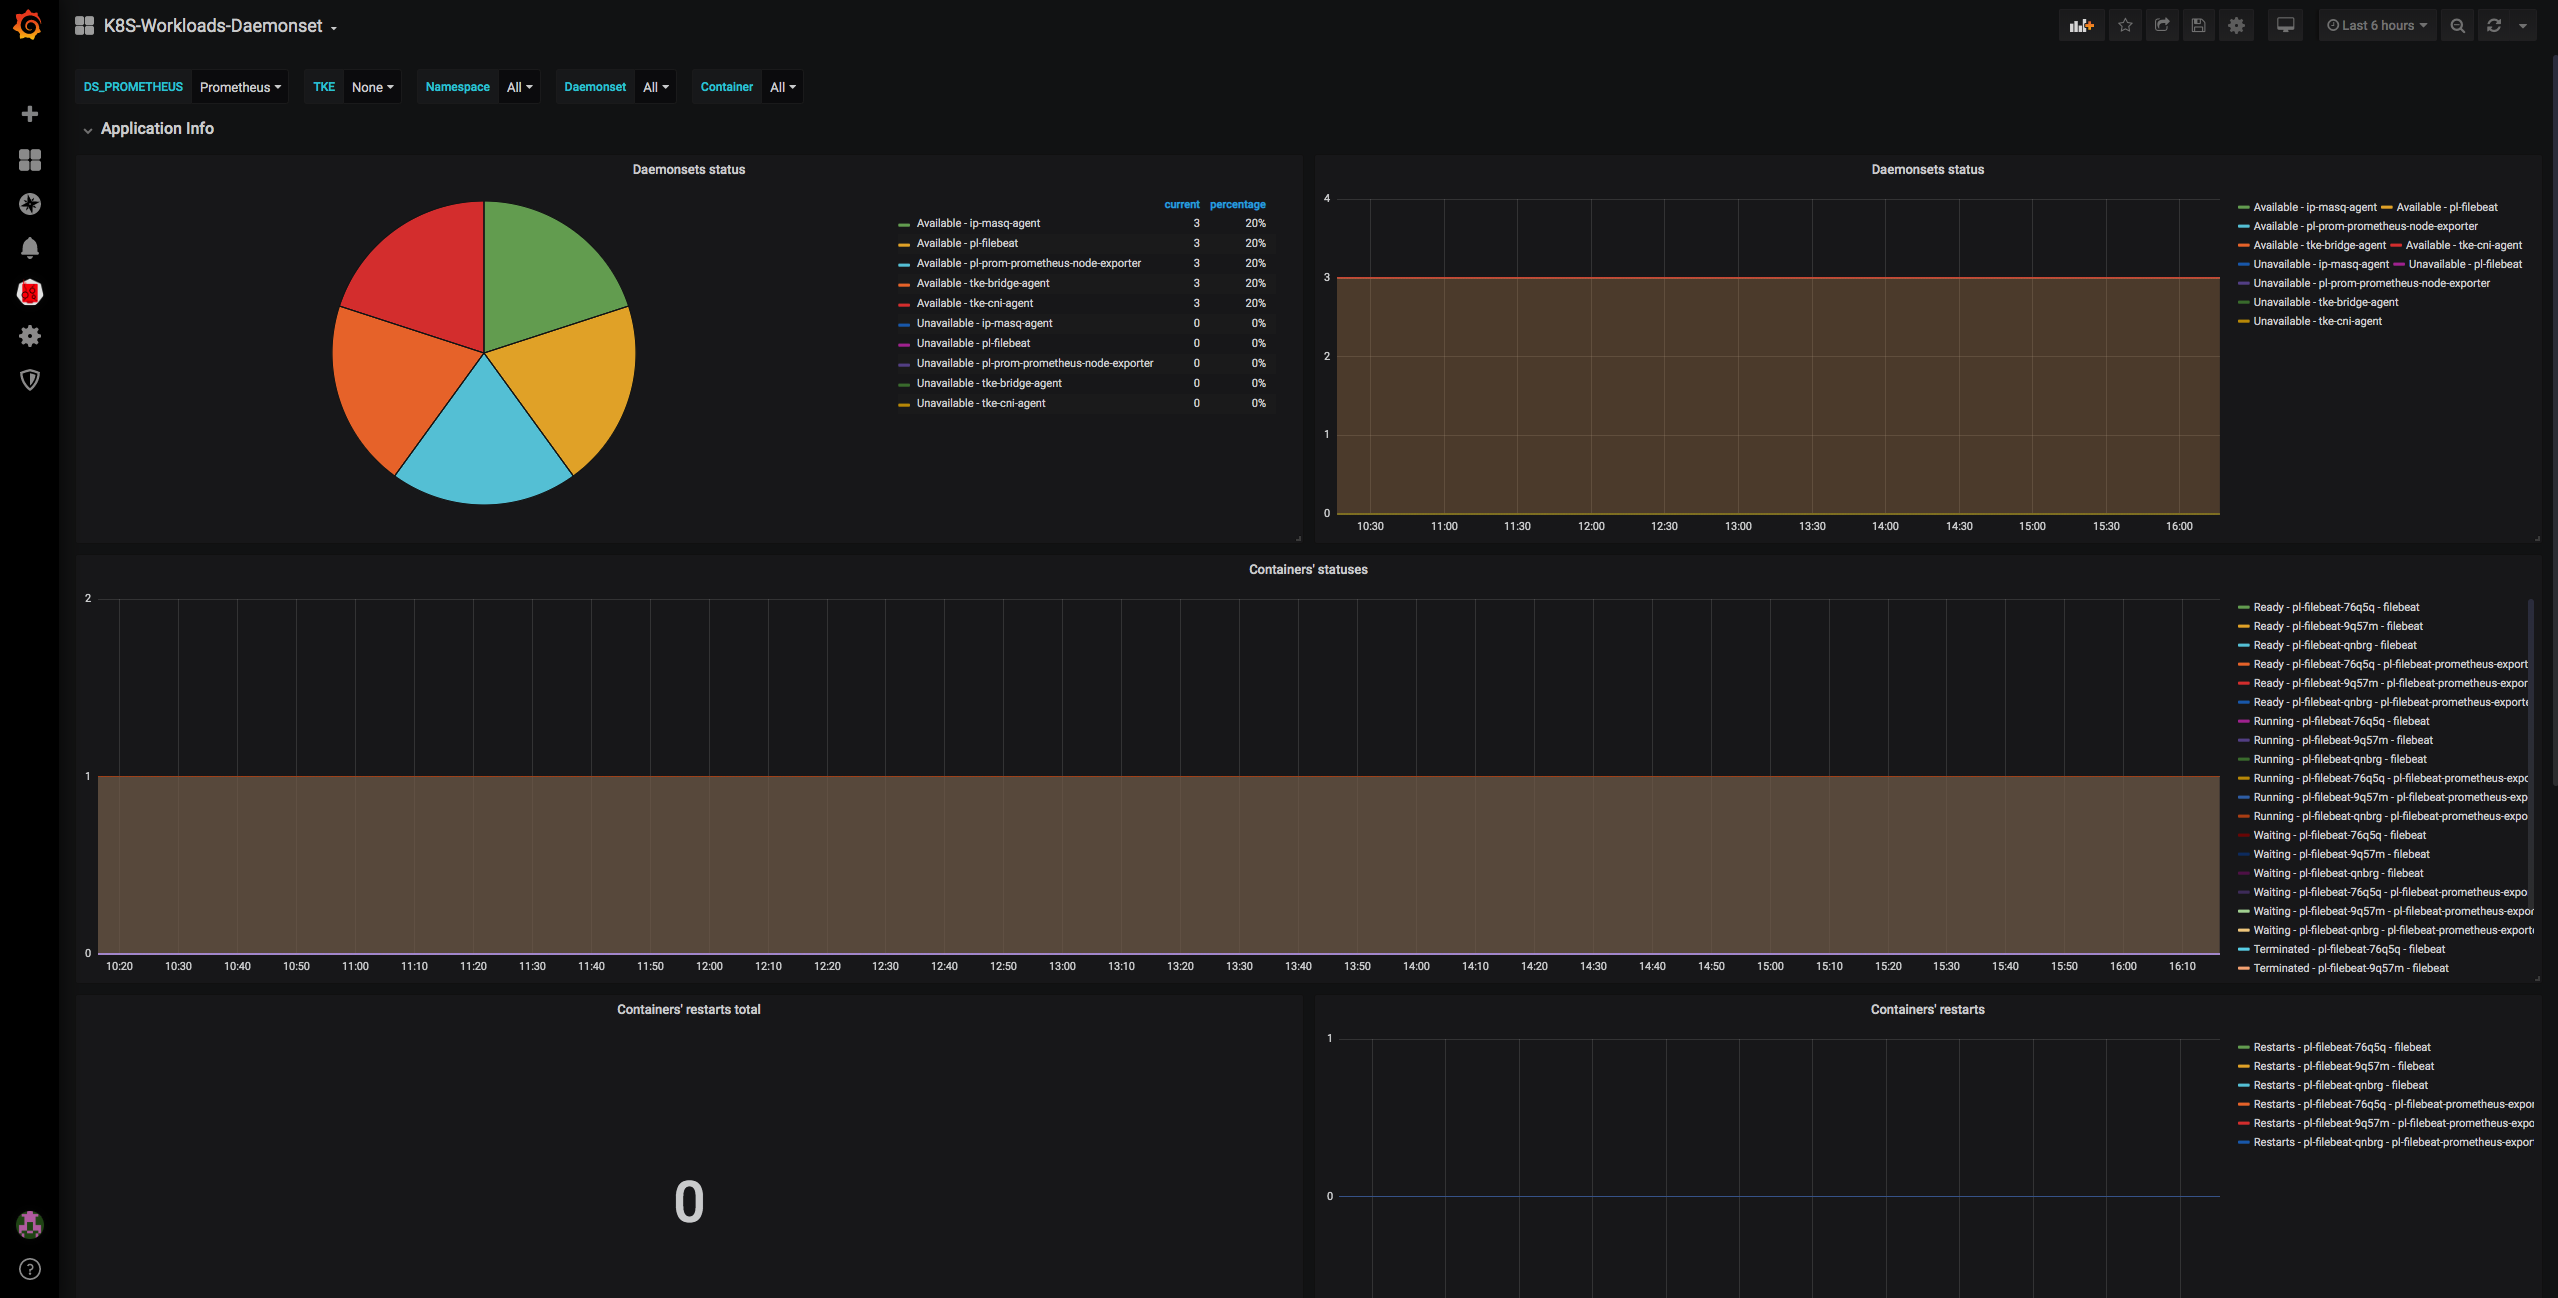Open Server Admin shield icon
The image size is (2558, 1298).
pos(30,380)
